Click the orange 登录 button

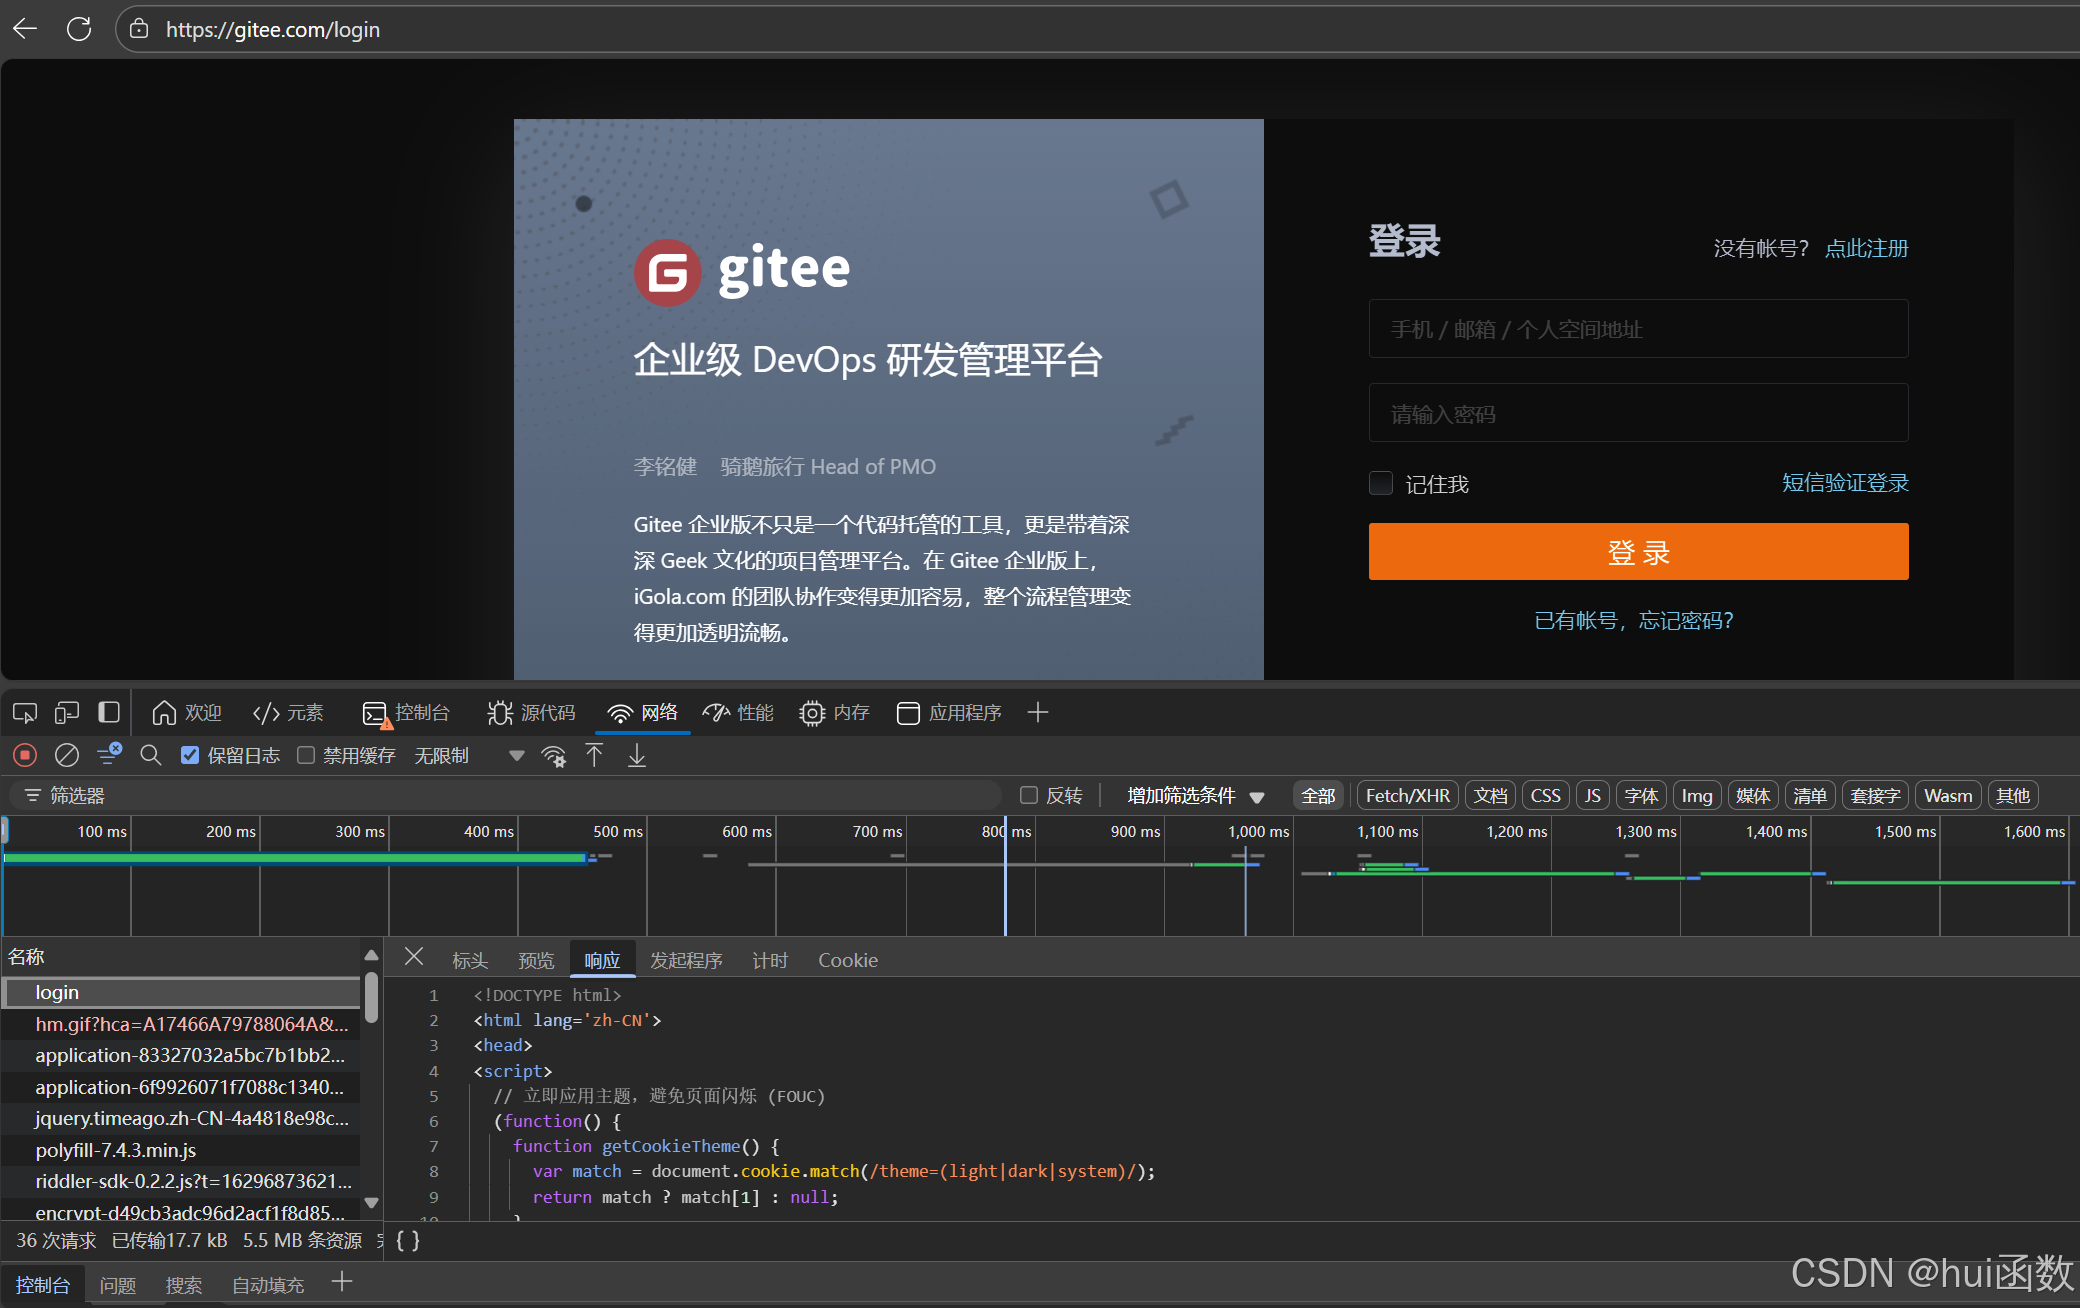pos(1638,552)
